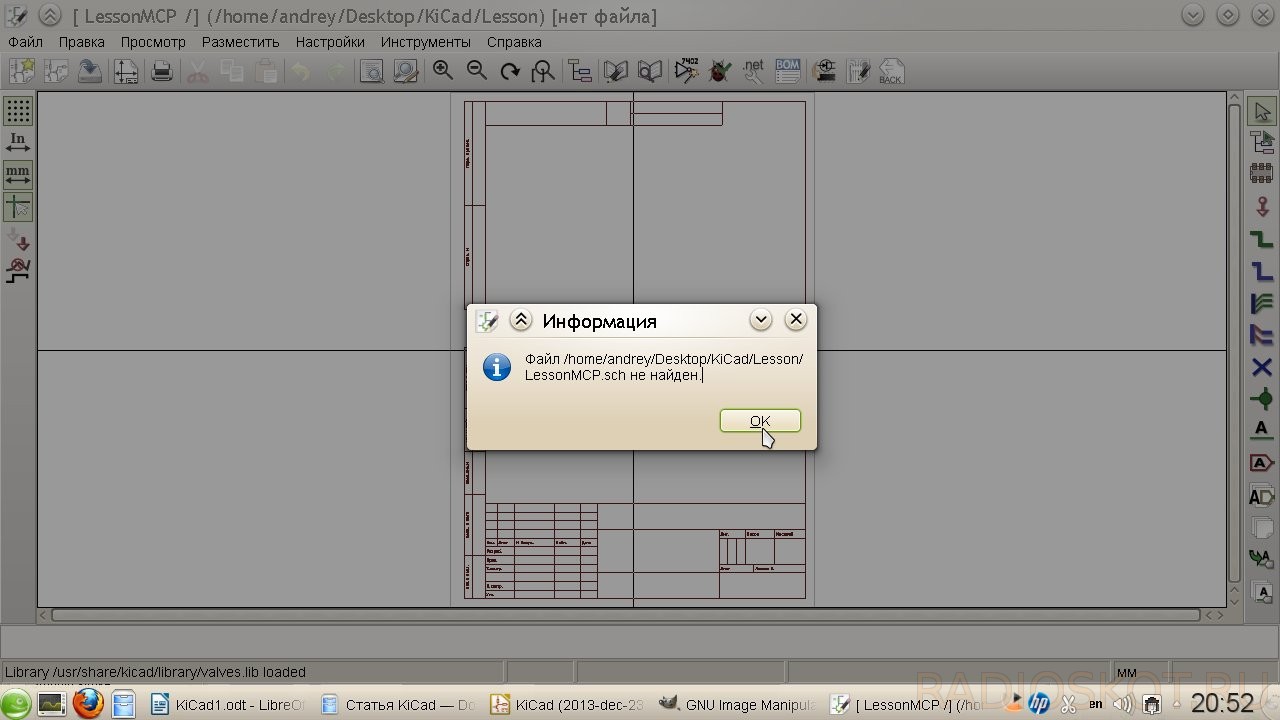This screenshot has height=720, width=1280.
Task: Click the scissors cut icon
Action: [x=198, y=71]
